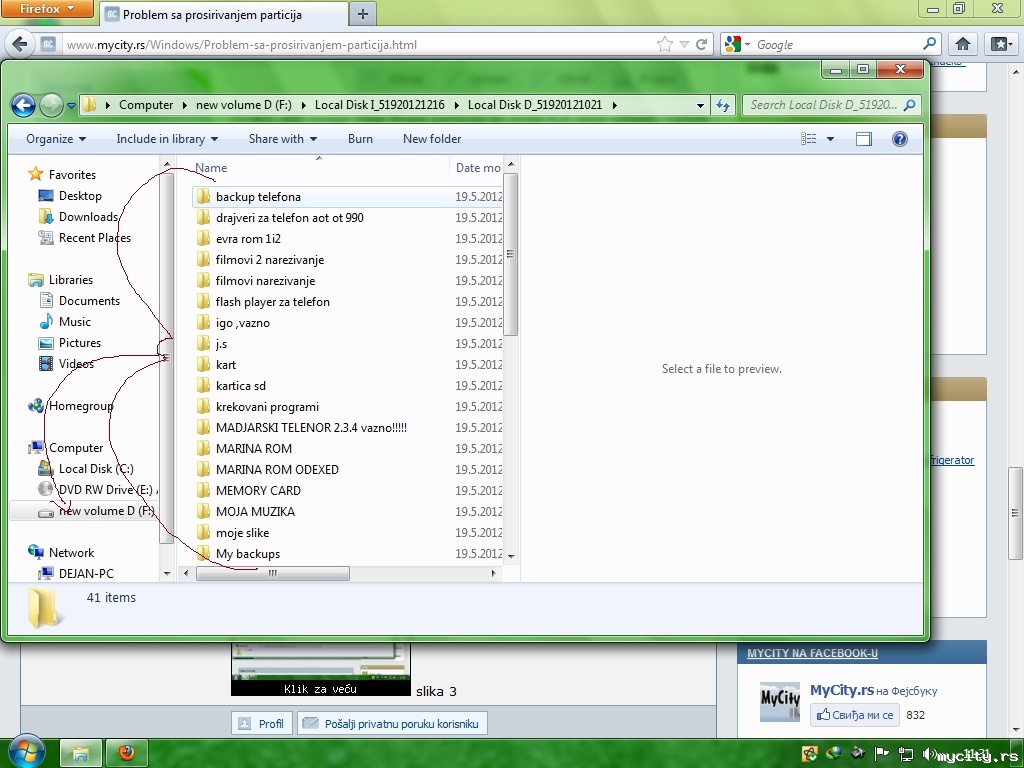Click the Explorer forward arrow button
Image resolution: width=1024 pixels, height=768 pixels.
[x=51, y=105]
